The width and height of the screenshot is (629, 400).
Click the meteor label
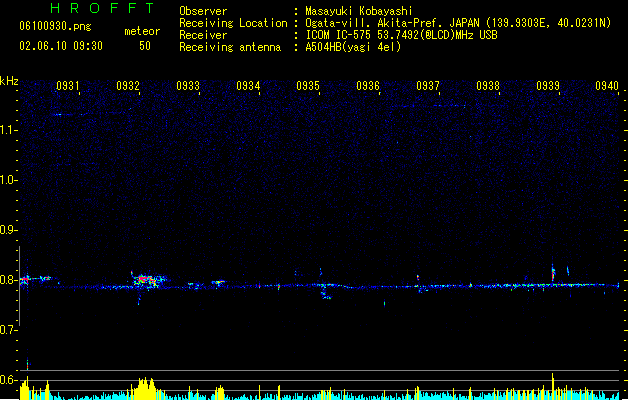tap(142, 31)
